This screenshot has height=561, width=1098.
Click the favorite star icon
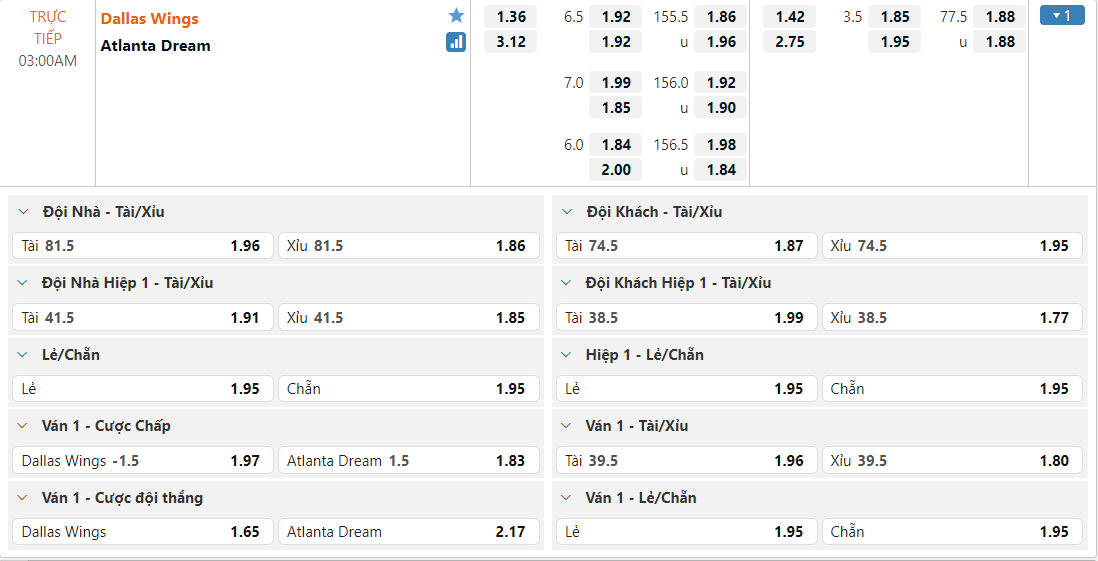click(x=456, y=16)
